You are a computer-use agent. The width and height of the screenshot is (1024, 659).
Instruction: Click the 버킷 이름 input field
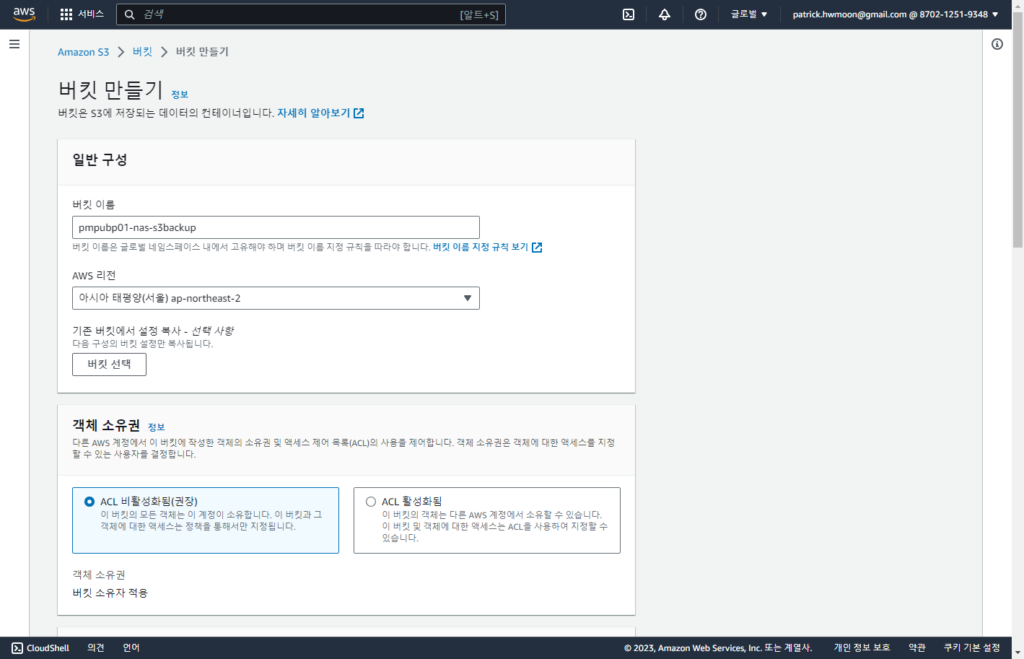[276, 227]
